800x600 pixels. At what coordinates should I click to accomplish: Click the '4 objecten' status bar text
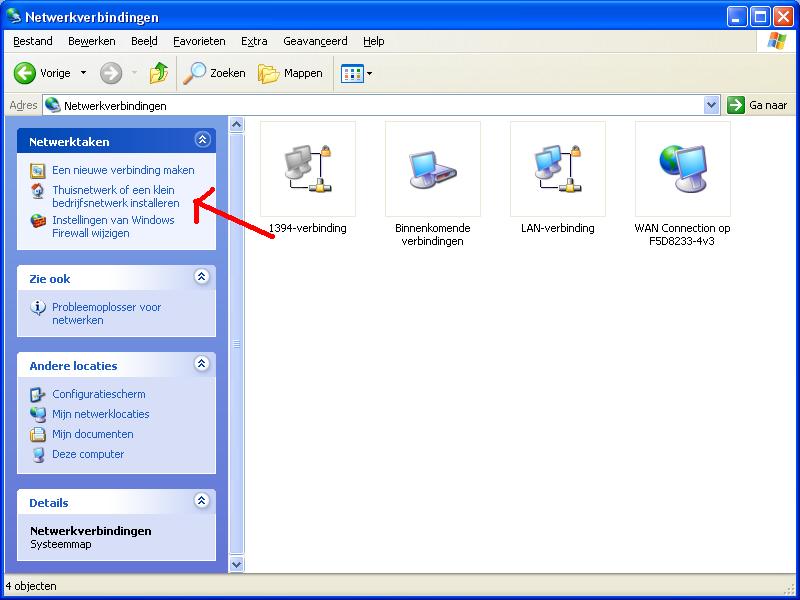point(31,586)
